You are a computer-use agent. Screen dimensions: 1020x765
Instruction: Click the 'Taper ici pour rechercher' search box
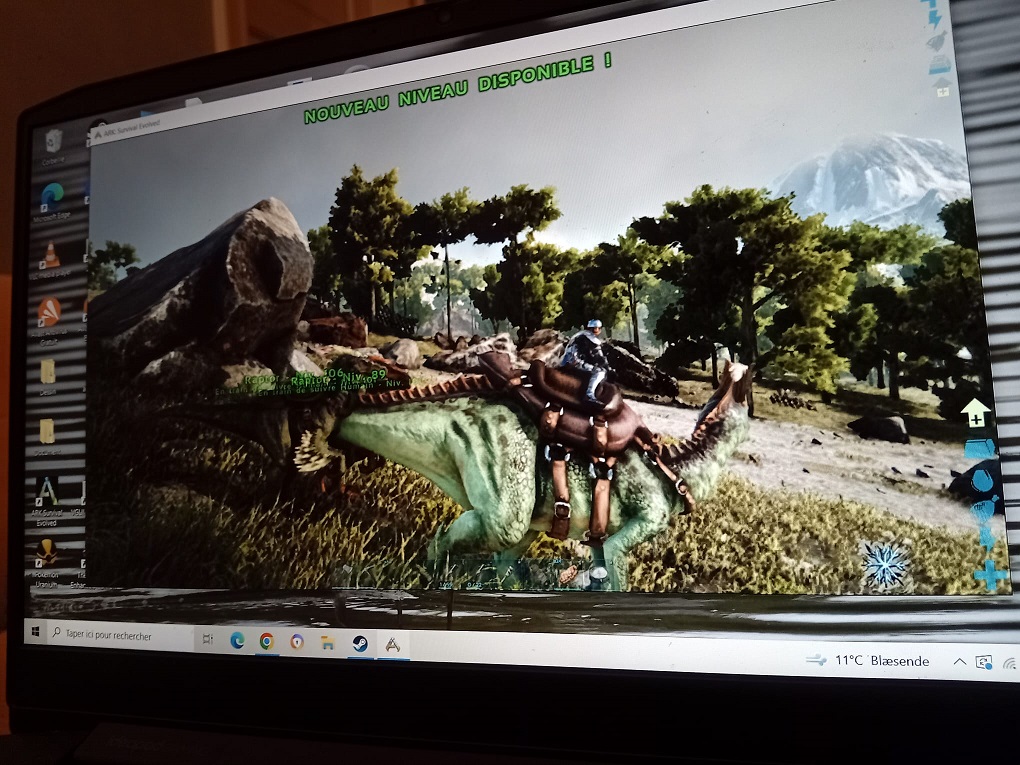click(120, 635)
